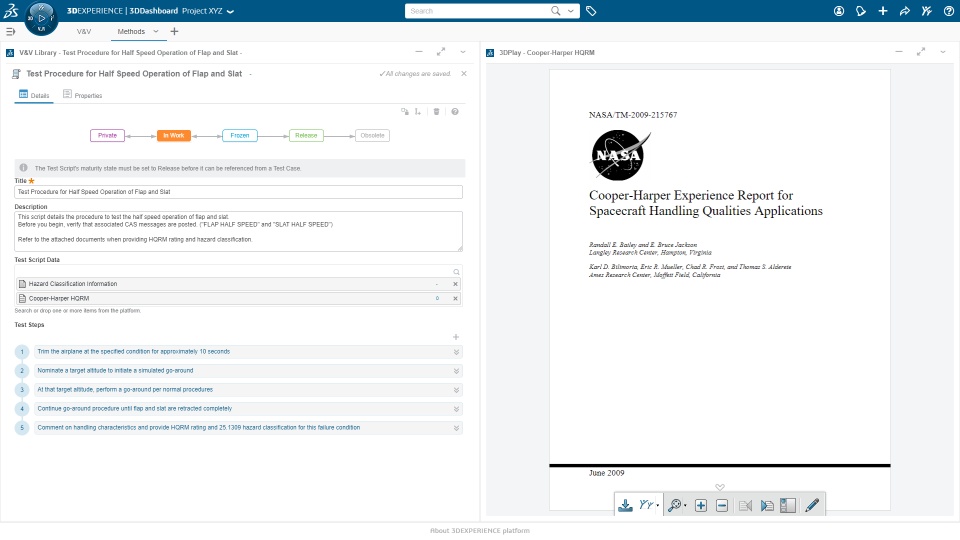Expand test step 2 Nominate a target altitude

coord(456,371)
